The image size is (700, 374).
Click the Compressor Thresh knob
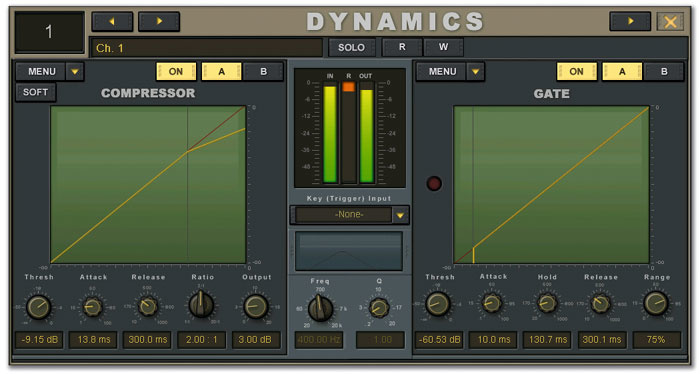click(x=39, y=307)
